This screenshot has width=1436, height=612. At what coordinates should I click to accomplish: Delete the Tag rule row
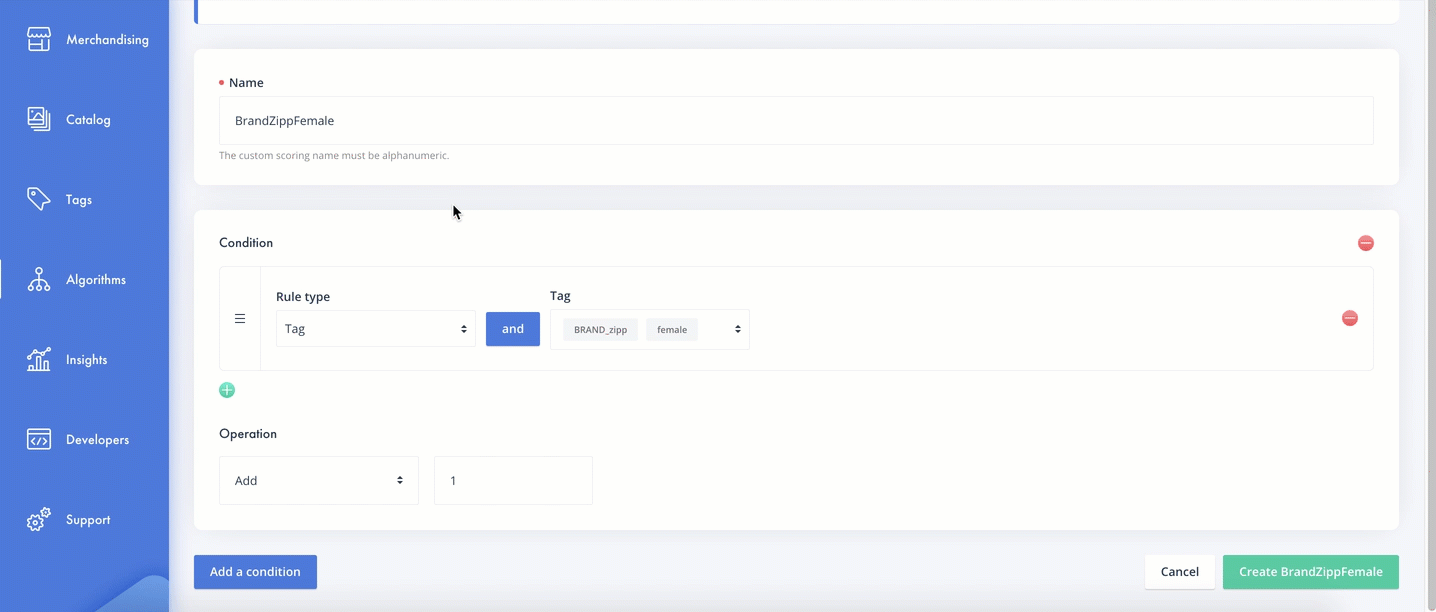tap(1350, 318)
